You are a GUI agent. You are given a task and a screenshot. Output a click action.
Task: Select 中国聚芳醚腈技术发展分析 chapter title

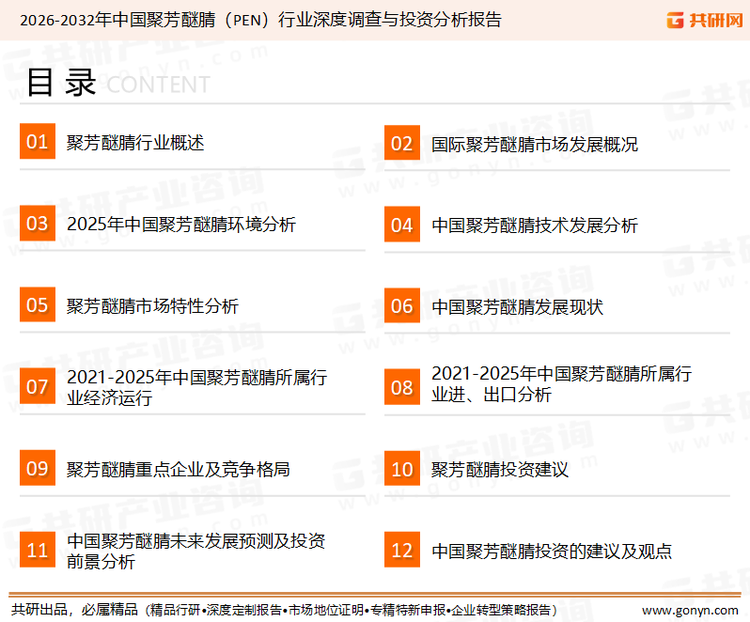click(534, 225)
